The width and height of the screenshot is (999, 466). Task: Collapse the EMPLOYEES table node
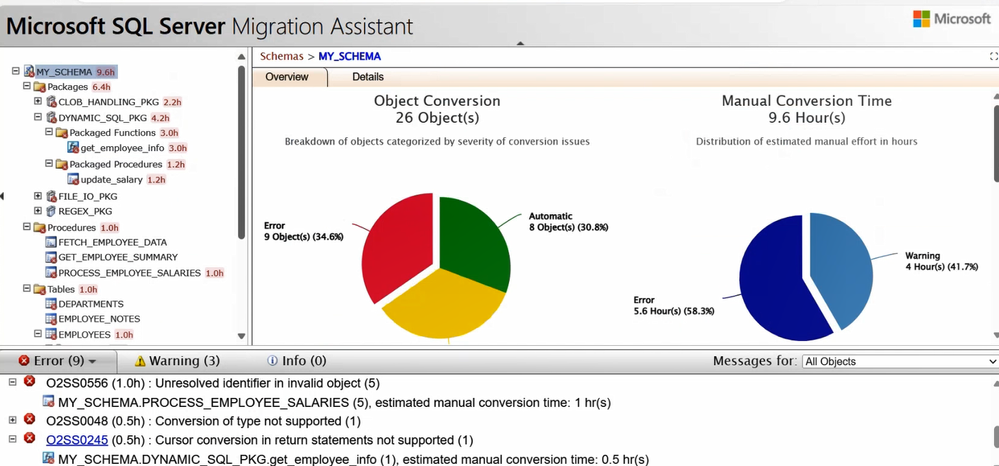coord(38,333)
